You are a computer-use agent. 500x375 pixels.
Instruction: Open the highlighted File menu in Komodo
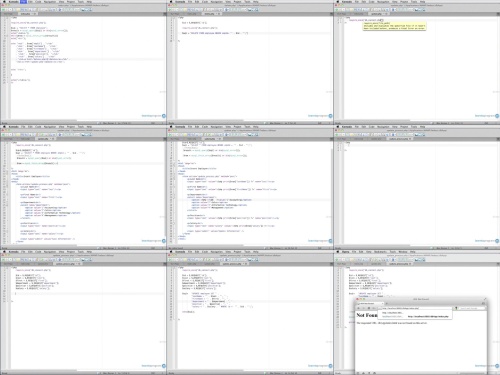tap(23, 2)
